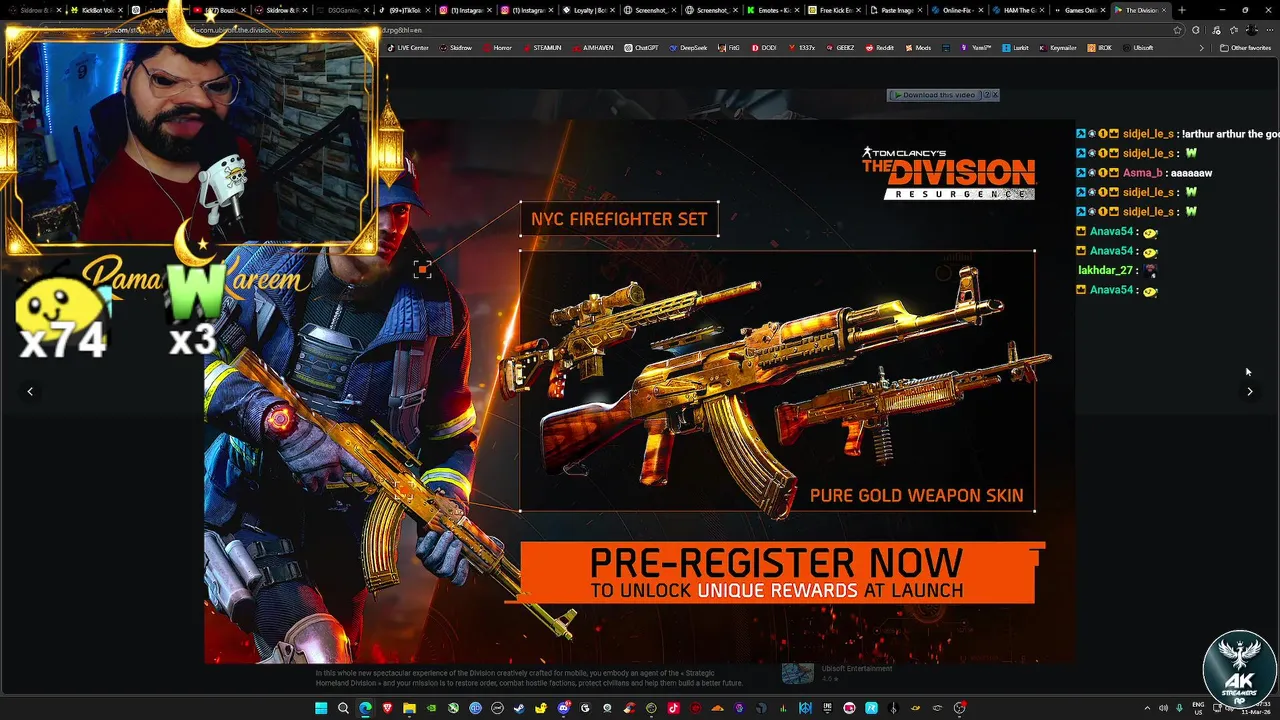Click the ENG US language indicator
Screen dimensions: 1280x720
1199,708
